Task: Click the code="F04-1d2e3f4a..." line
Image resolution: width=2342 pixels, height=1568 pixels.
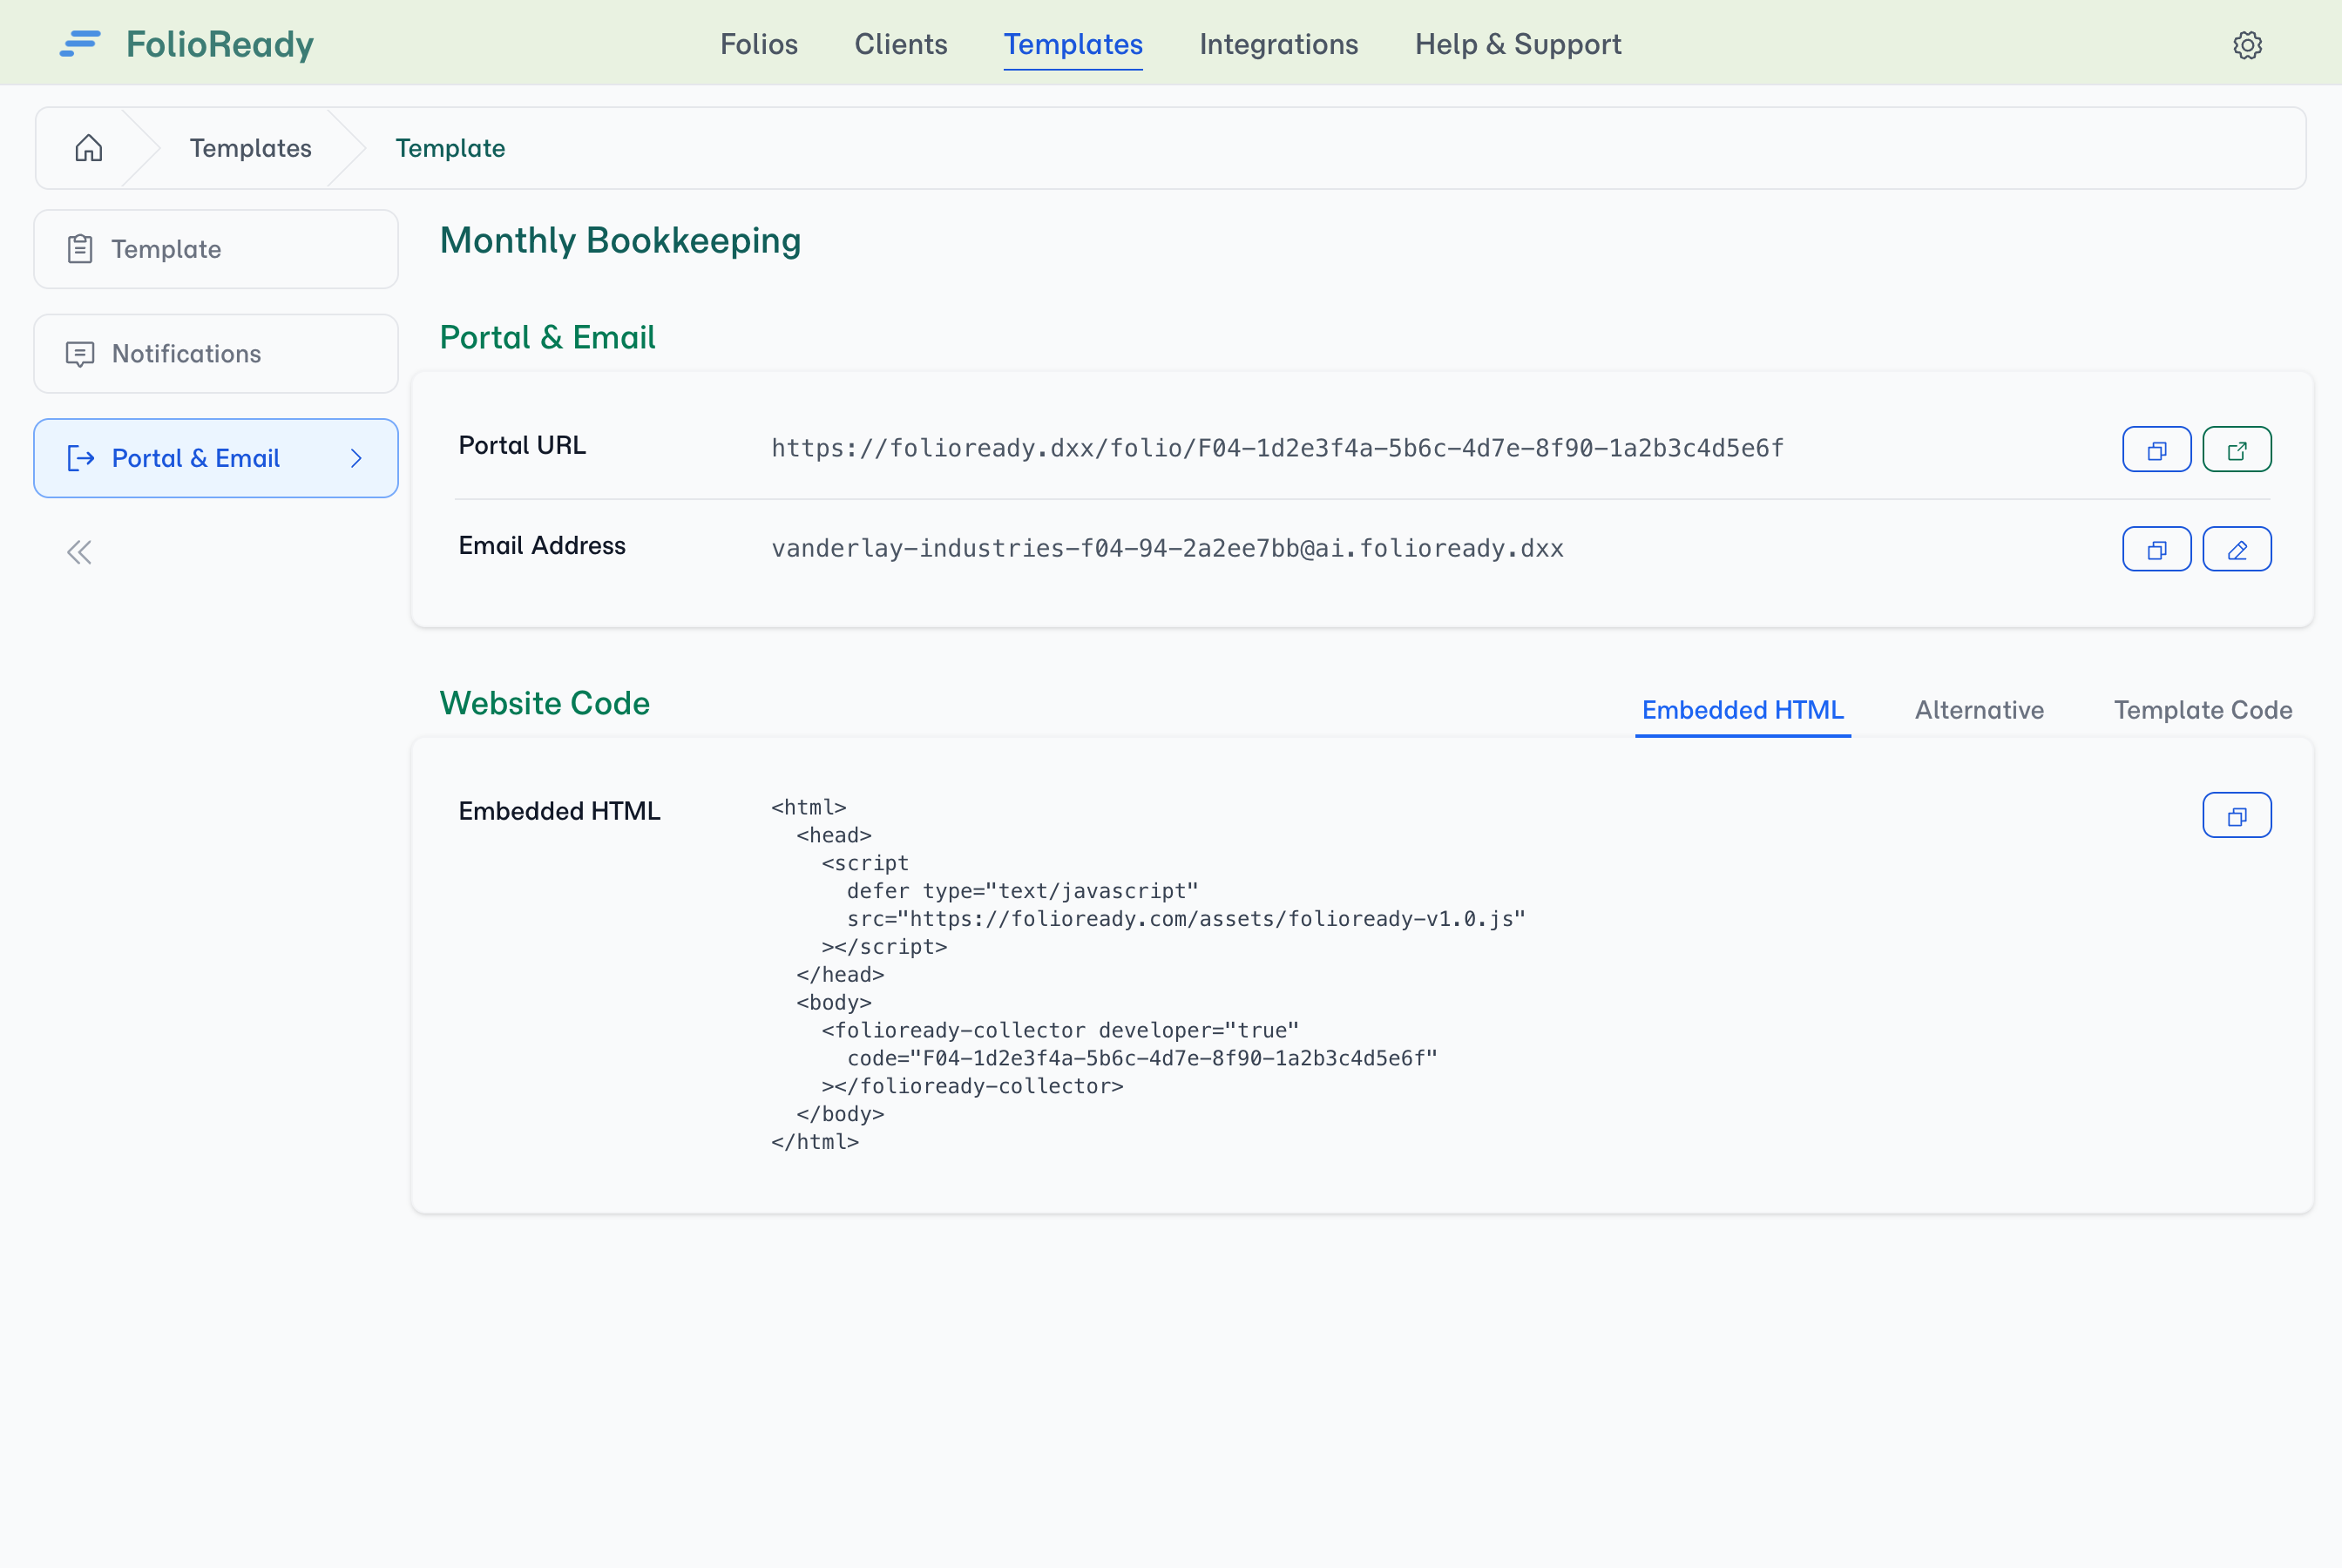Action: click(x=1142, y=1058)
